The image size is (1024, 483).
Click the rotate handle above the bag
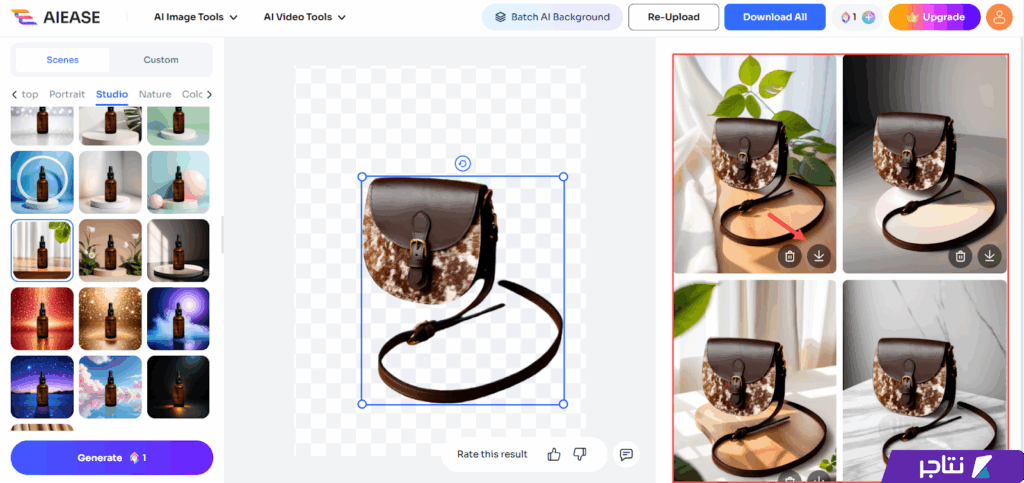462,164
